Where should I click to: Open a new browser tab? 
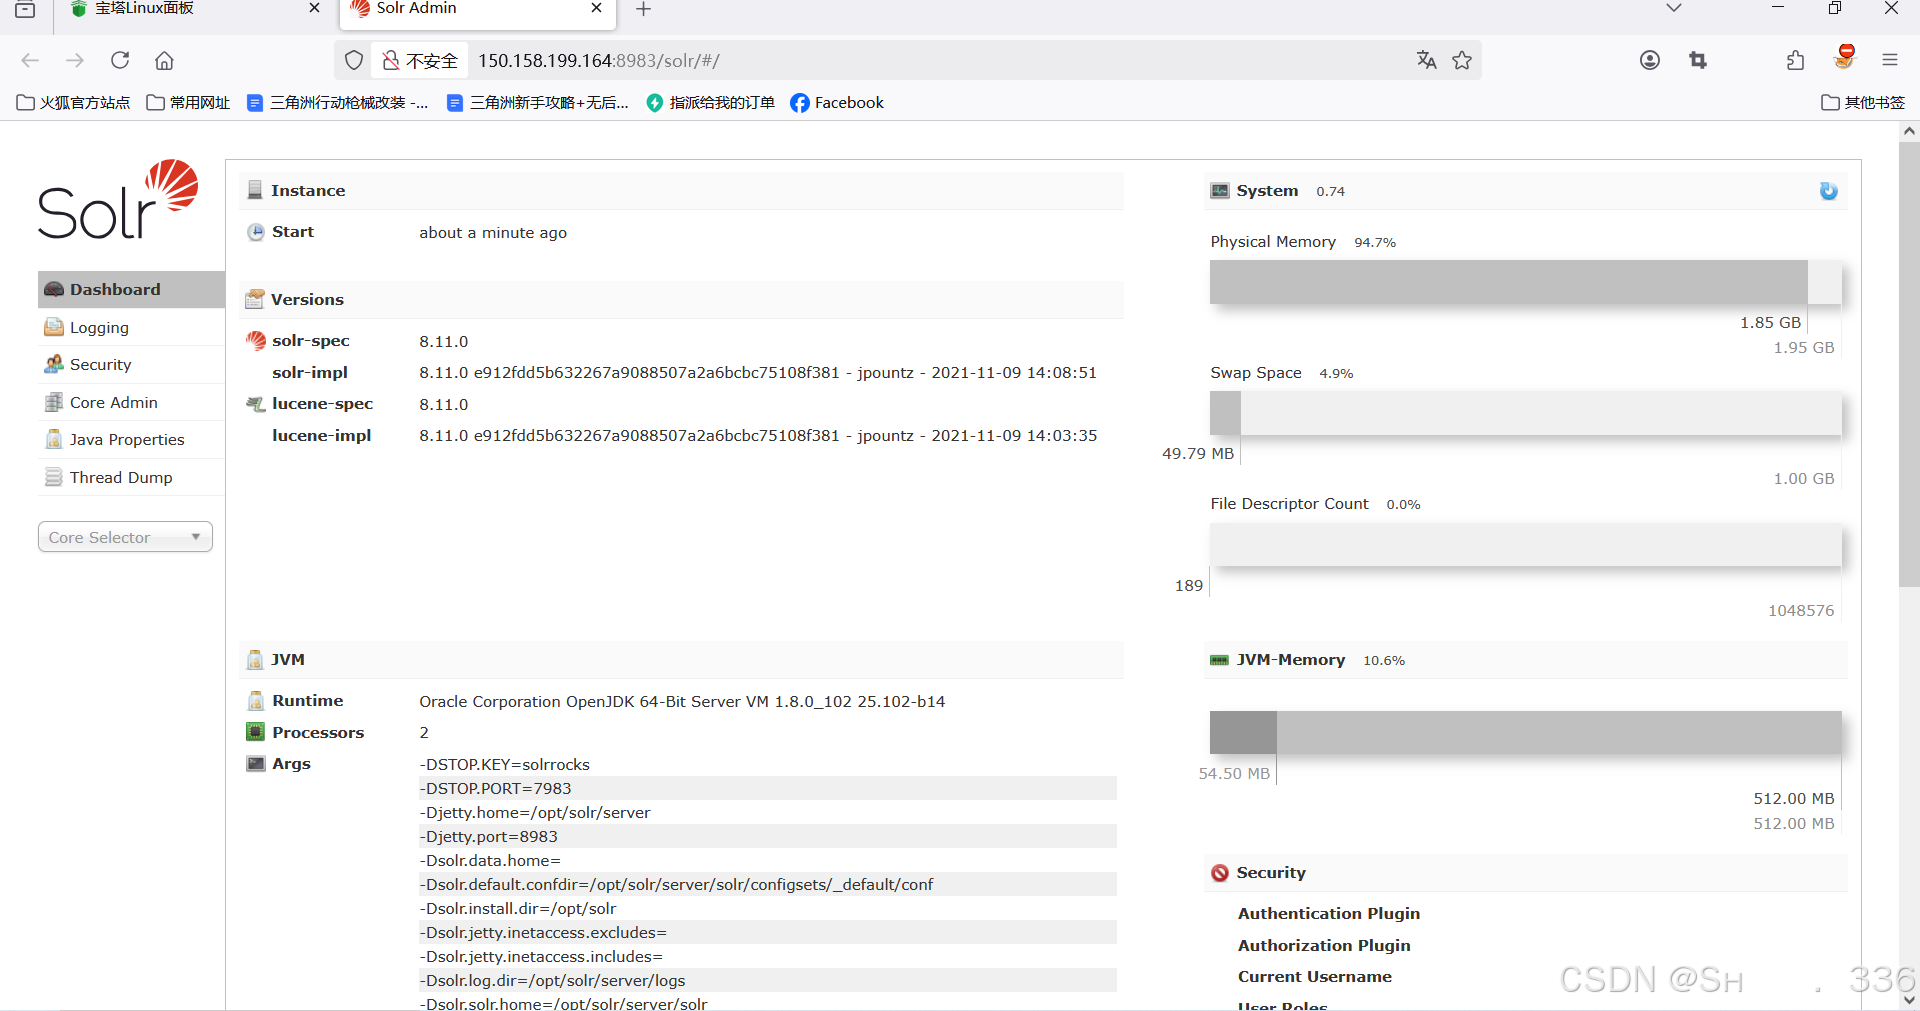point(644,9)
